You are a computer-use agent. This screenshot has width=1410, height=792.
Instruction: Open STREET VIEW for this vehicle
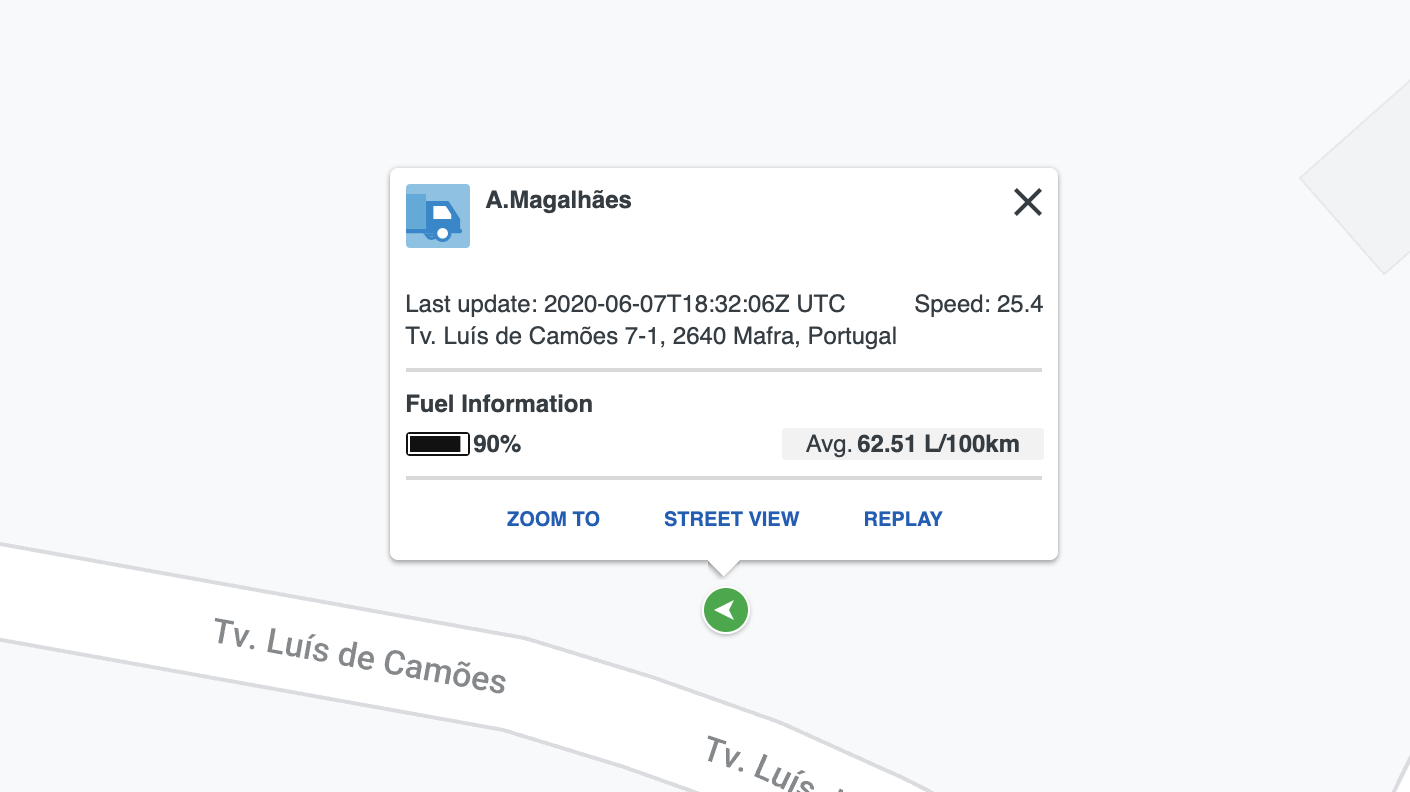(x=732, y=519)
